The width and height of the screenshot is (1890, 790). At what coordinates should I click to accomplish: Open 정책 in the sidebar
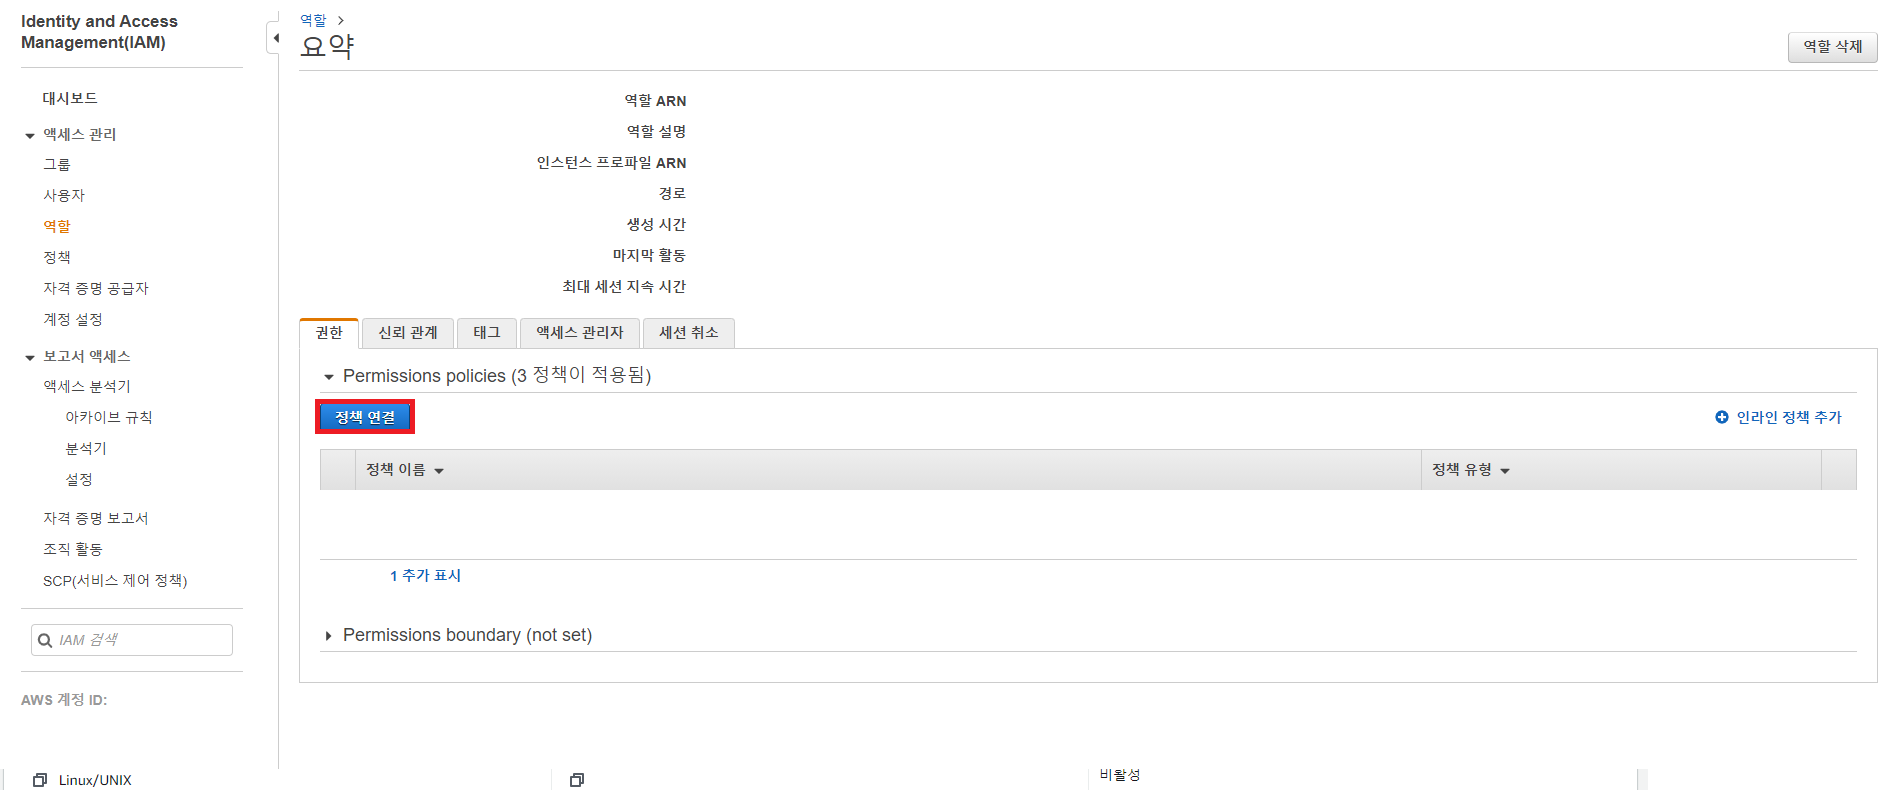tap(57, 257)
